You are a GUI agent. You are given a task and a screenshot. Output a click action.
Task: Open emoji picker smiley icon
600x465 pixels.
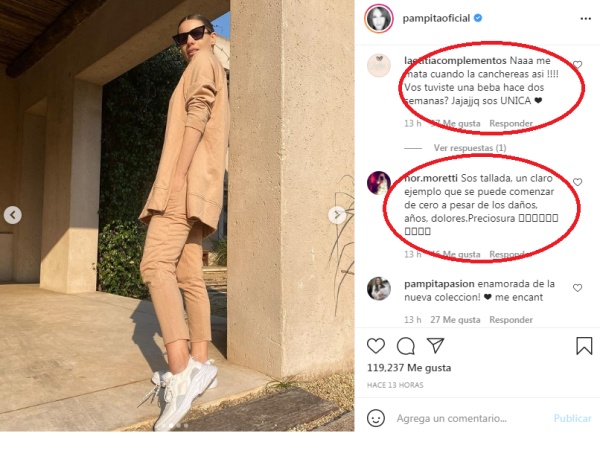pos(376,418)
